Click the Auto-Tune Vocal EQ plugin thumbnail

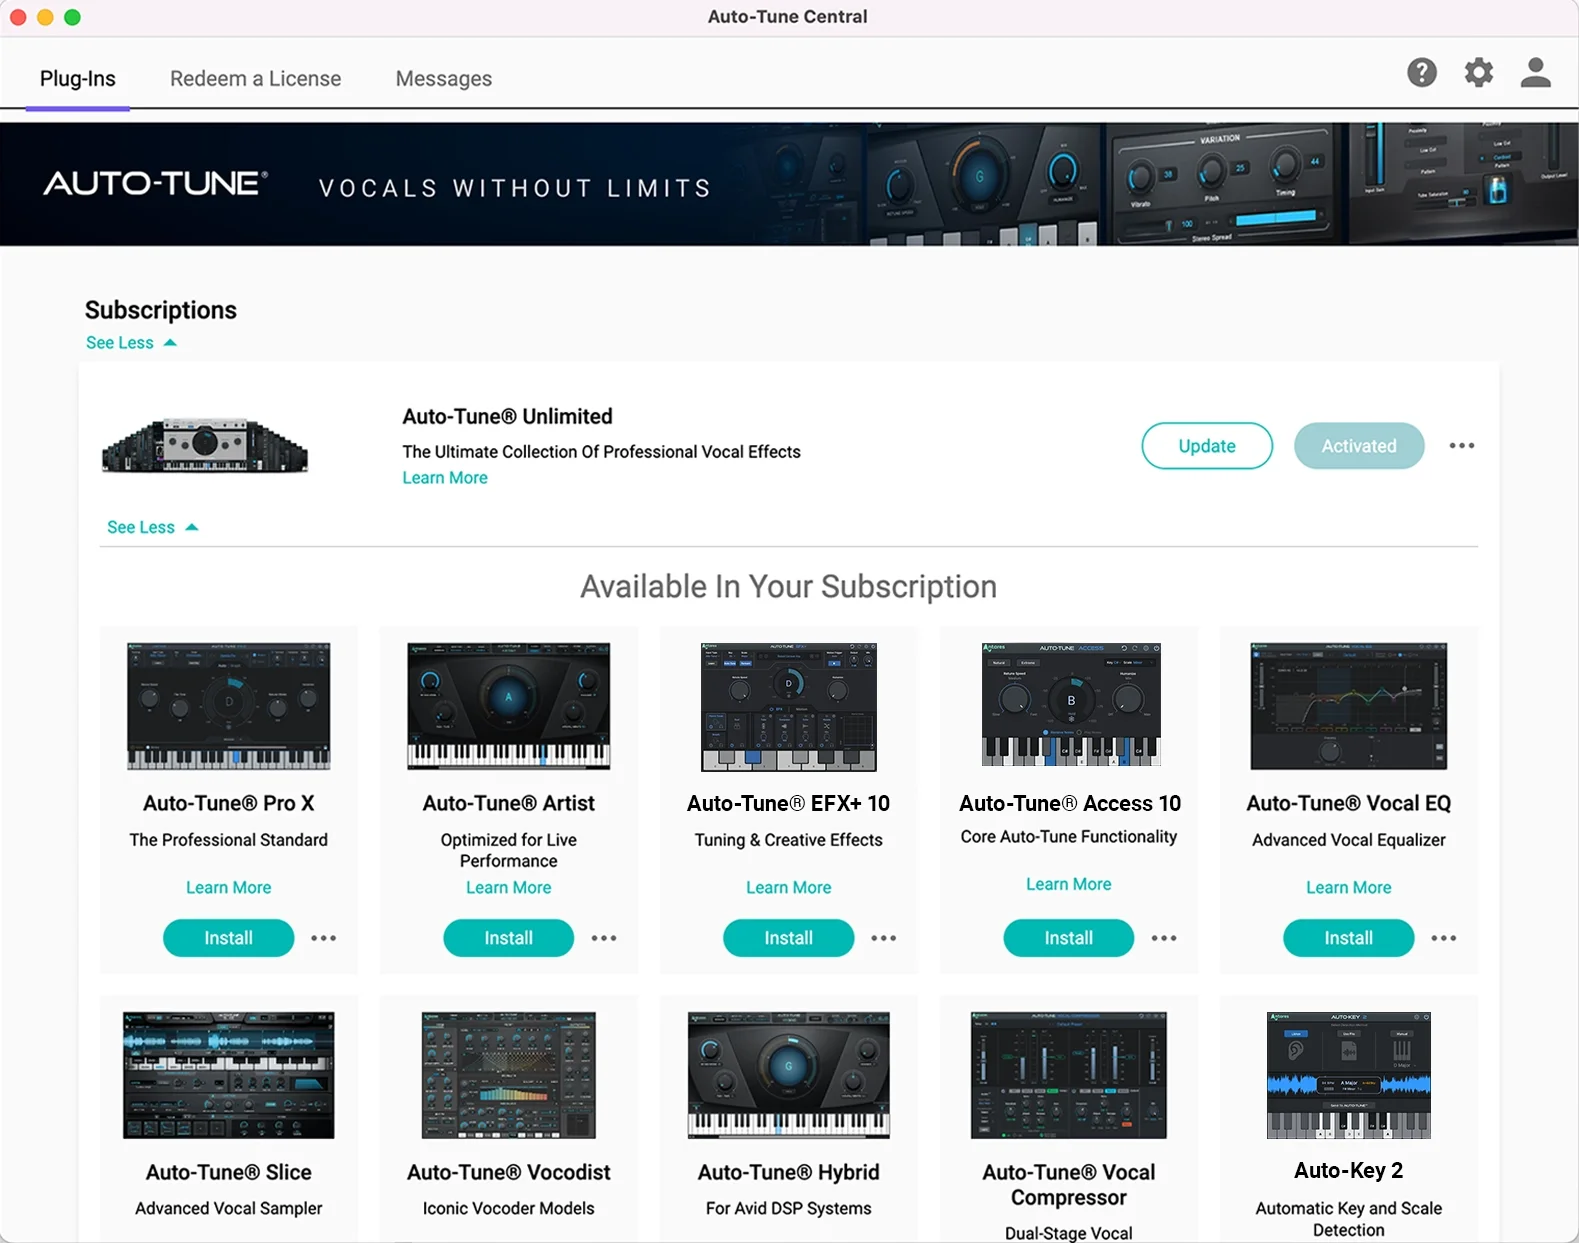coord(1348,706)
